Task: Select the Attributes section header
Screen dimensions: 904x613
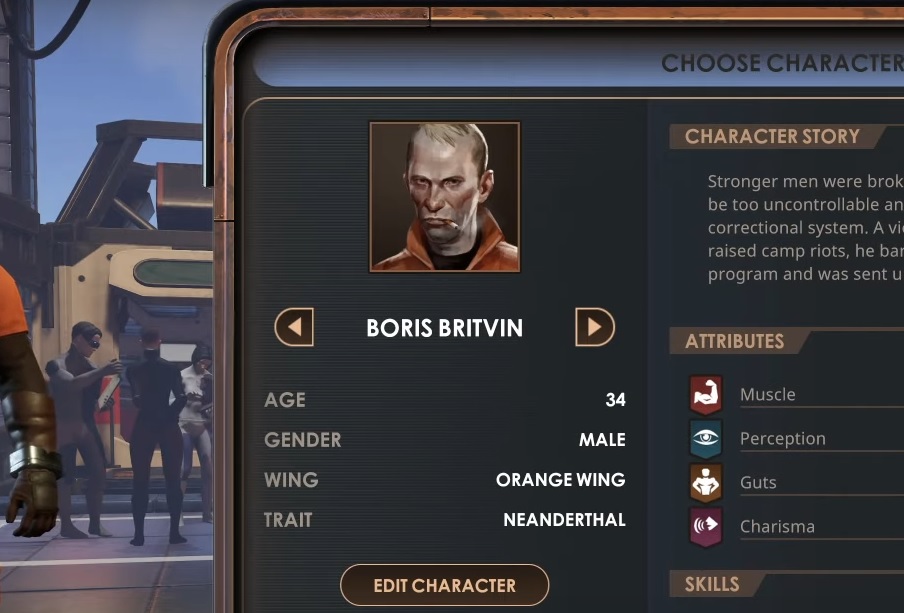Action: click(734, 341)
